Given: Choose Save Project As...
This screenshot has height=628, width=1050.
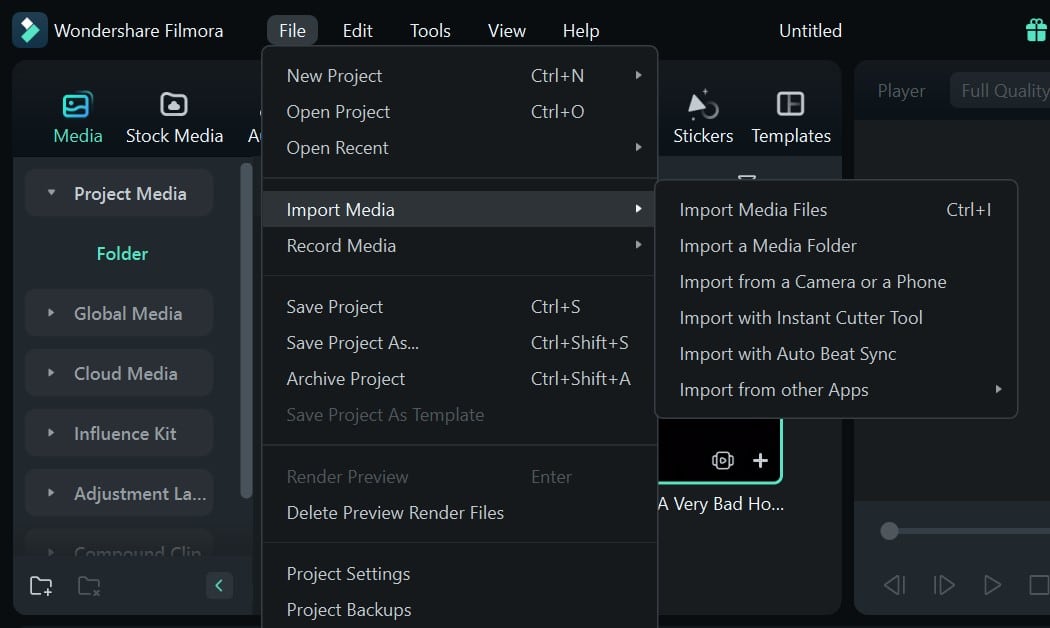Looking at the screenshot, I should click(459, 343).
